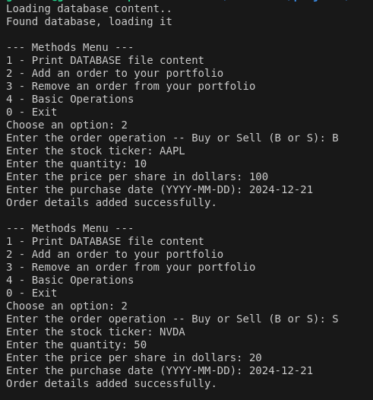Click first 'Print DATABASE file content' option
The height and width of the screenshot is (400, 373).
point(105,60)
